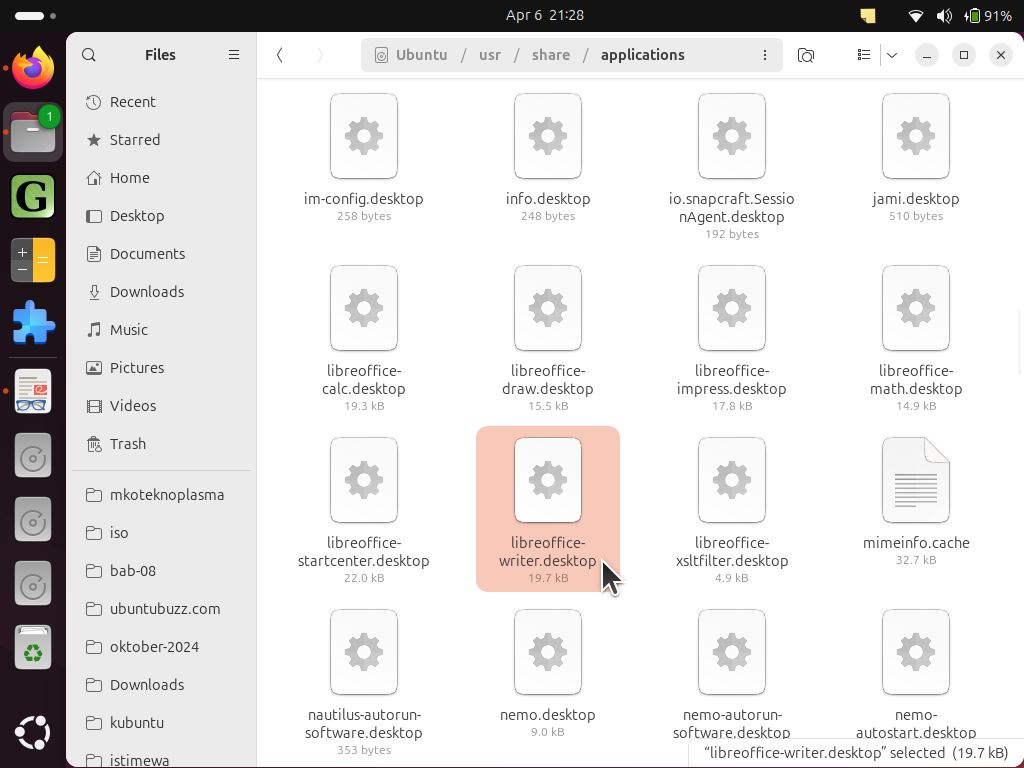Image resolution: width=1024 pixels, height=768 pixels.
Task: Open the path bar options menu
Action: pos(765,55)
